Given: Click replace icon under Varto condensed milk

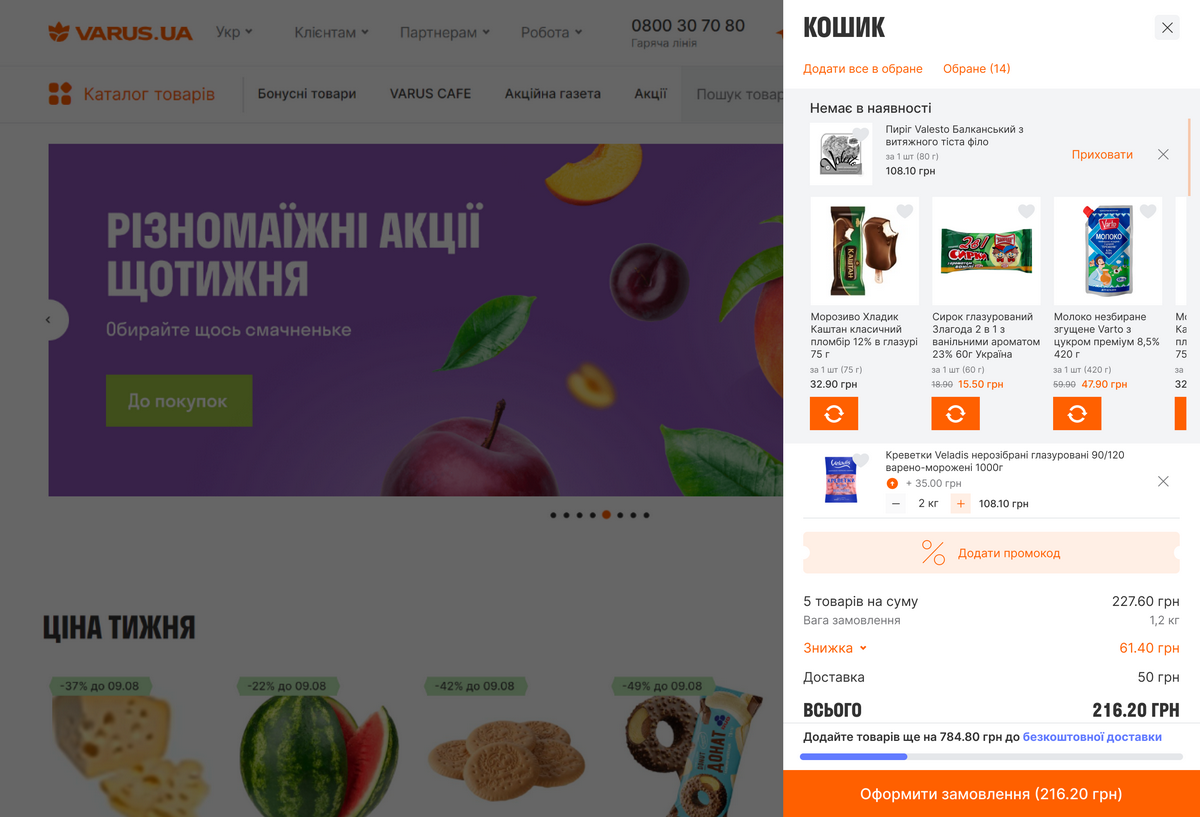Looking at the screenshot, I should click(1077, 414).
